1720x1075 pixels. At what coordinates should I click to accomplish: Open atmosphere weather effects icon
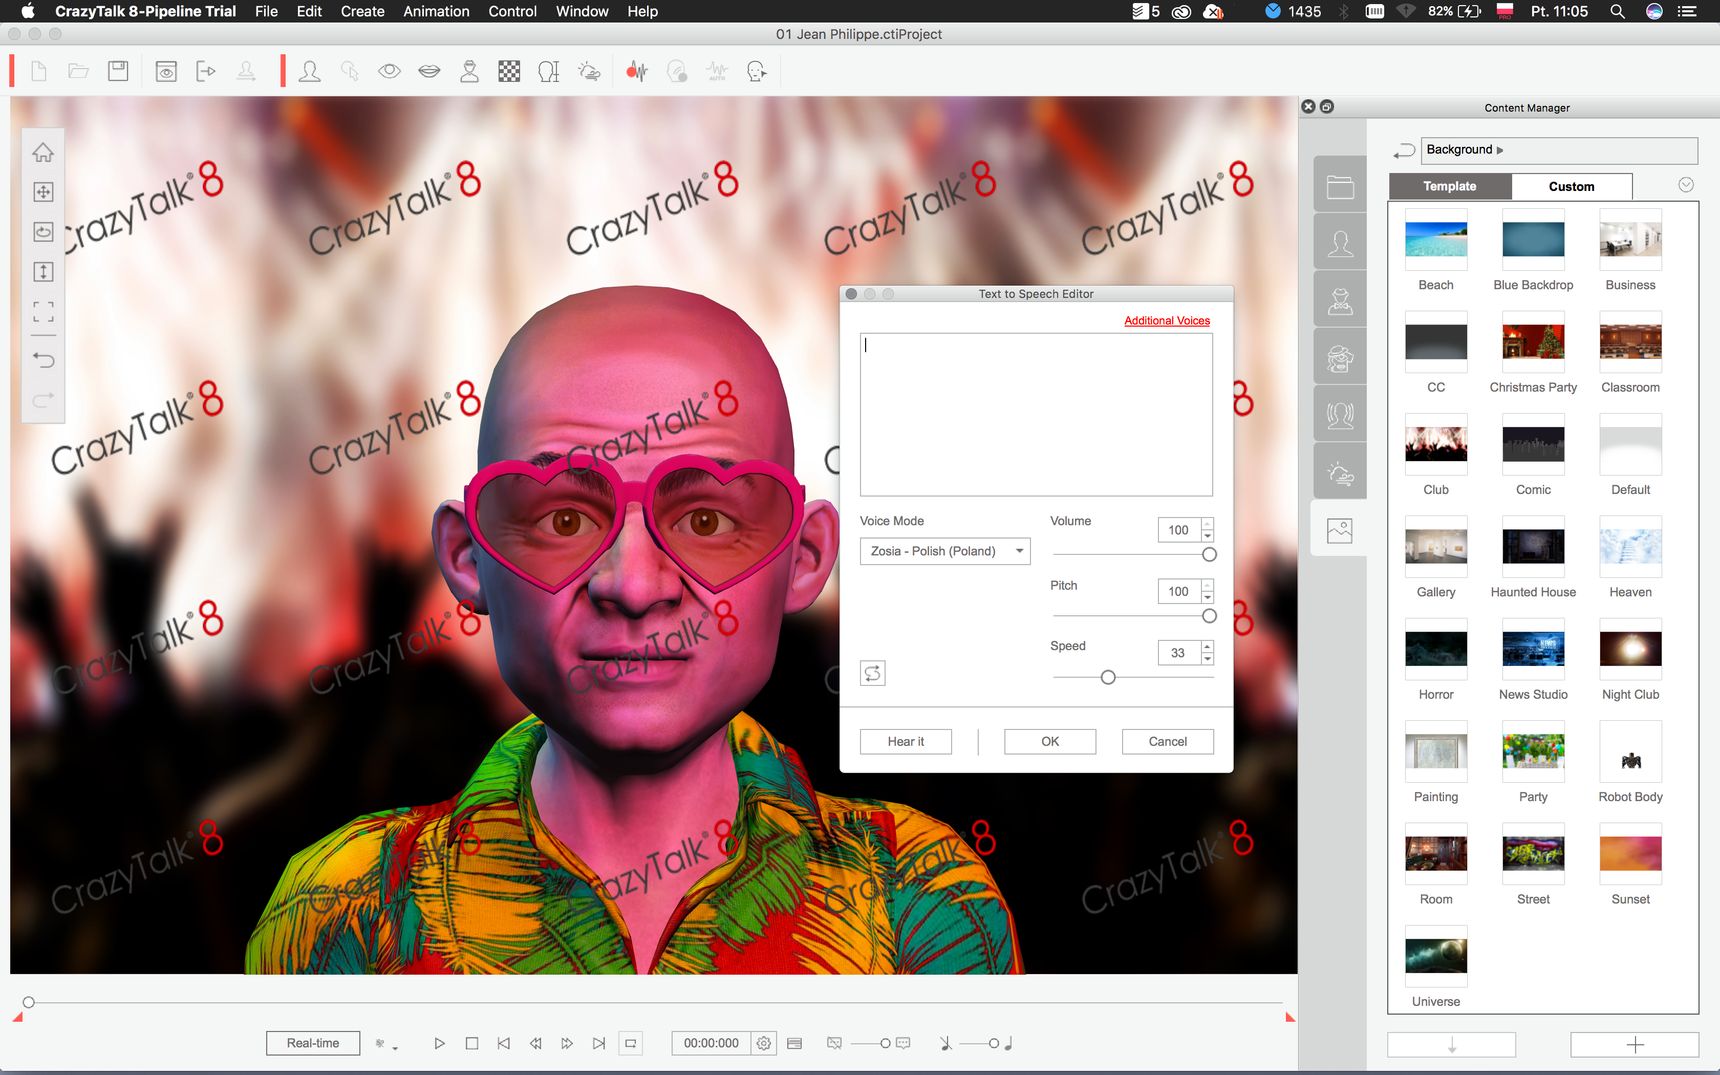pyautogui.click(x=589, y=71)
